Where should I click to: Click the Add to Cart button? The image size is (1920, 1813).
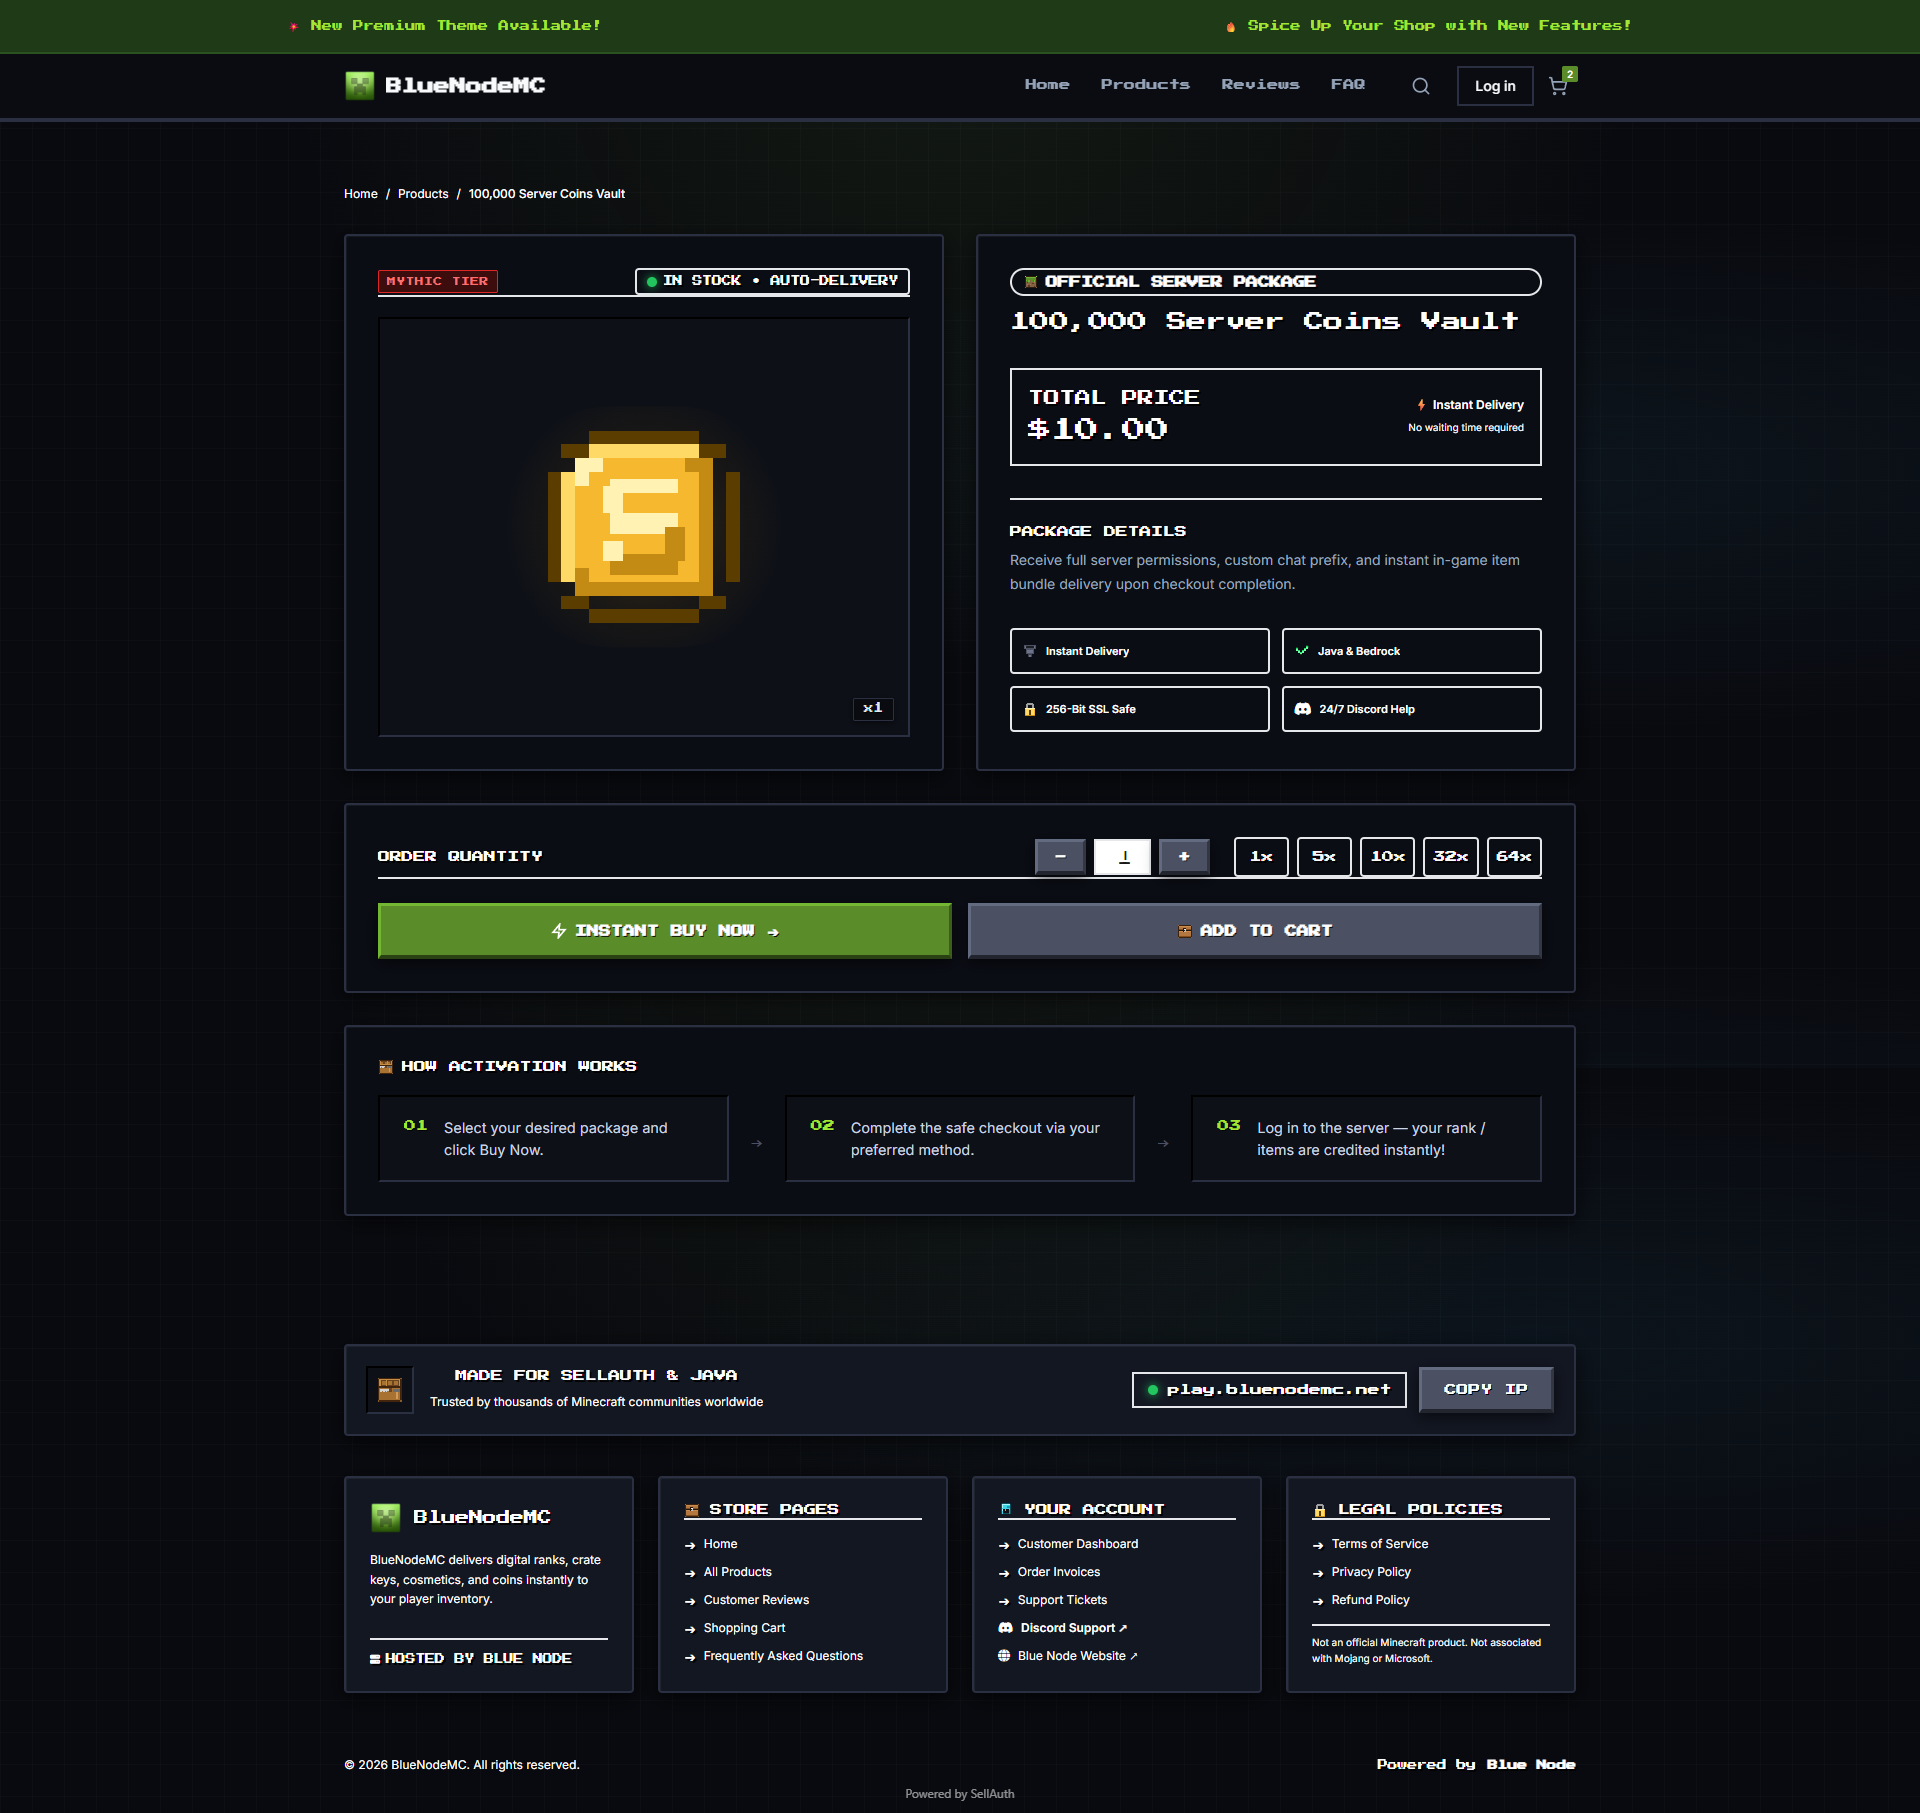click(1255, 931)
